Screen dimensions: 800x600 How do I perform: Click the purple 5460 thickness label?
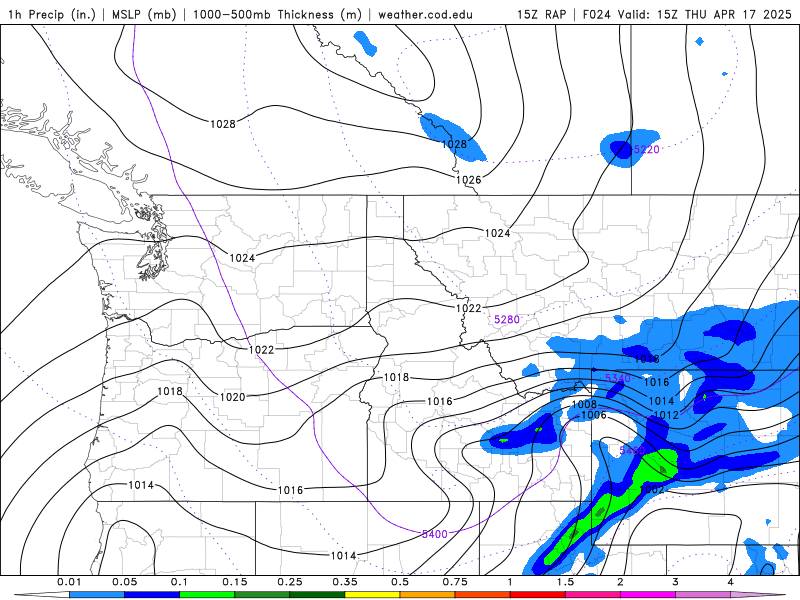[632, 451]
